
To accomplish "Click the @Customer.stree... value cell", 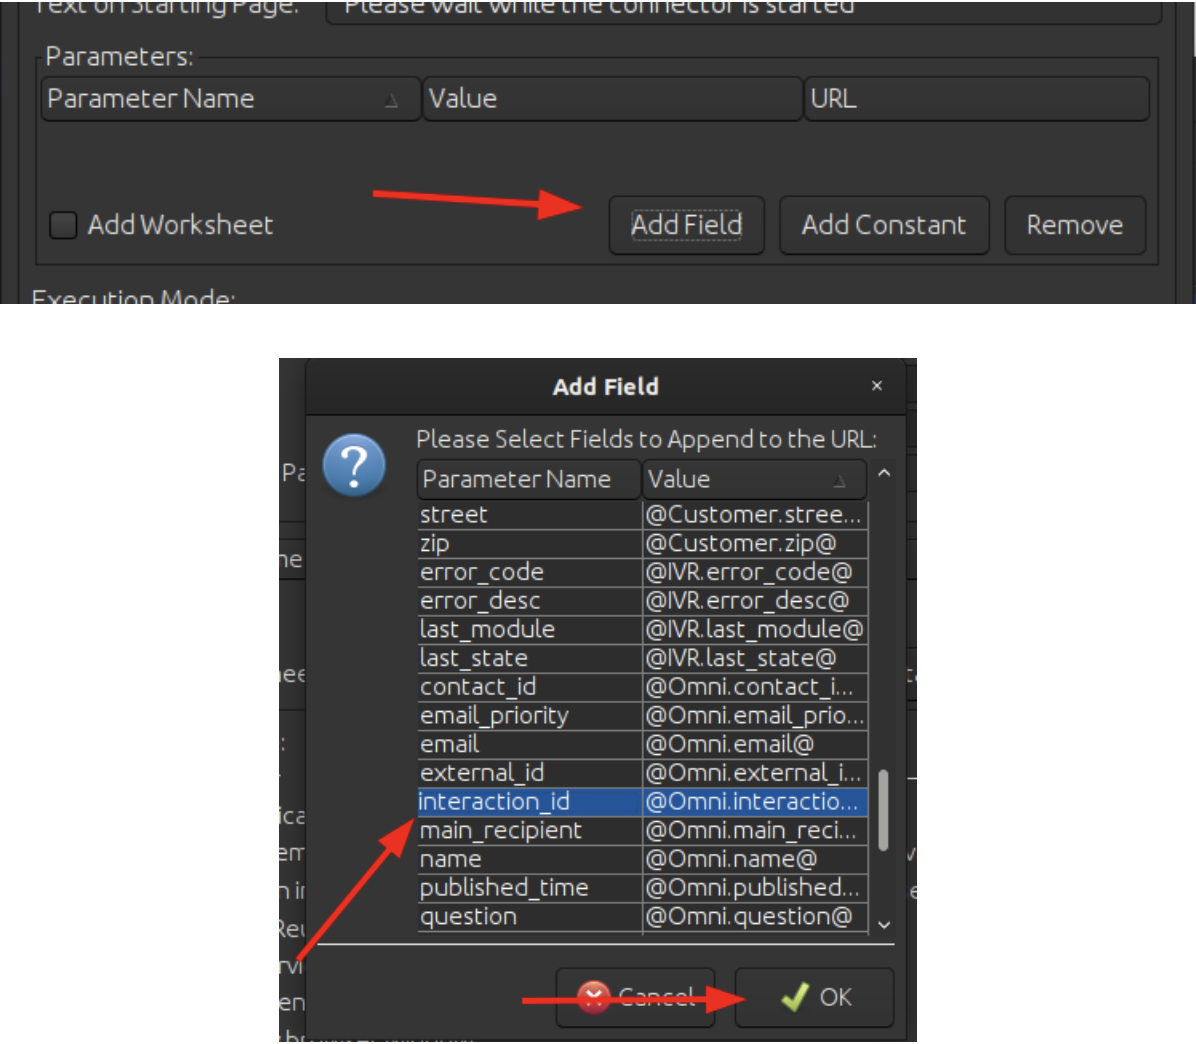I will (x=755, y=515).
